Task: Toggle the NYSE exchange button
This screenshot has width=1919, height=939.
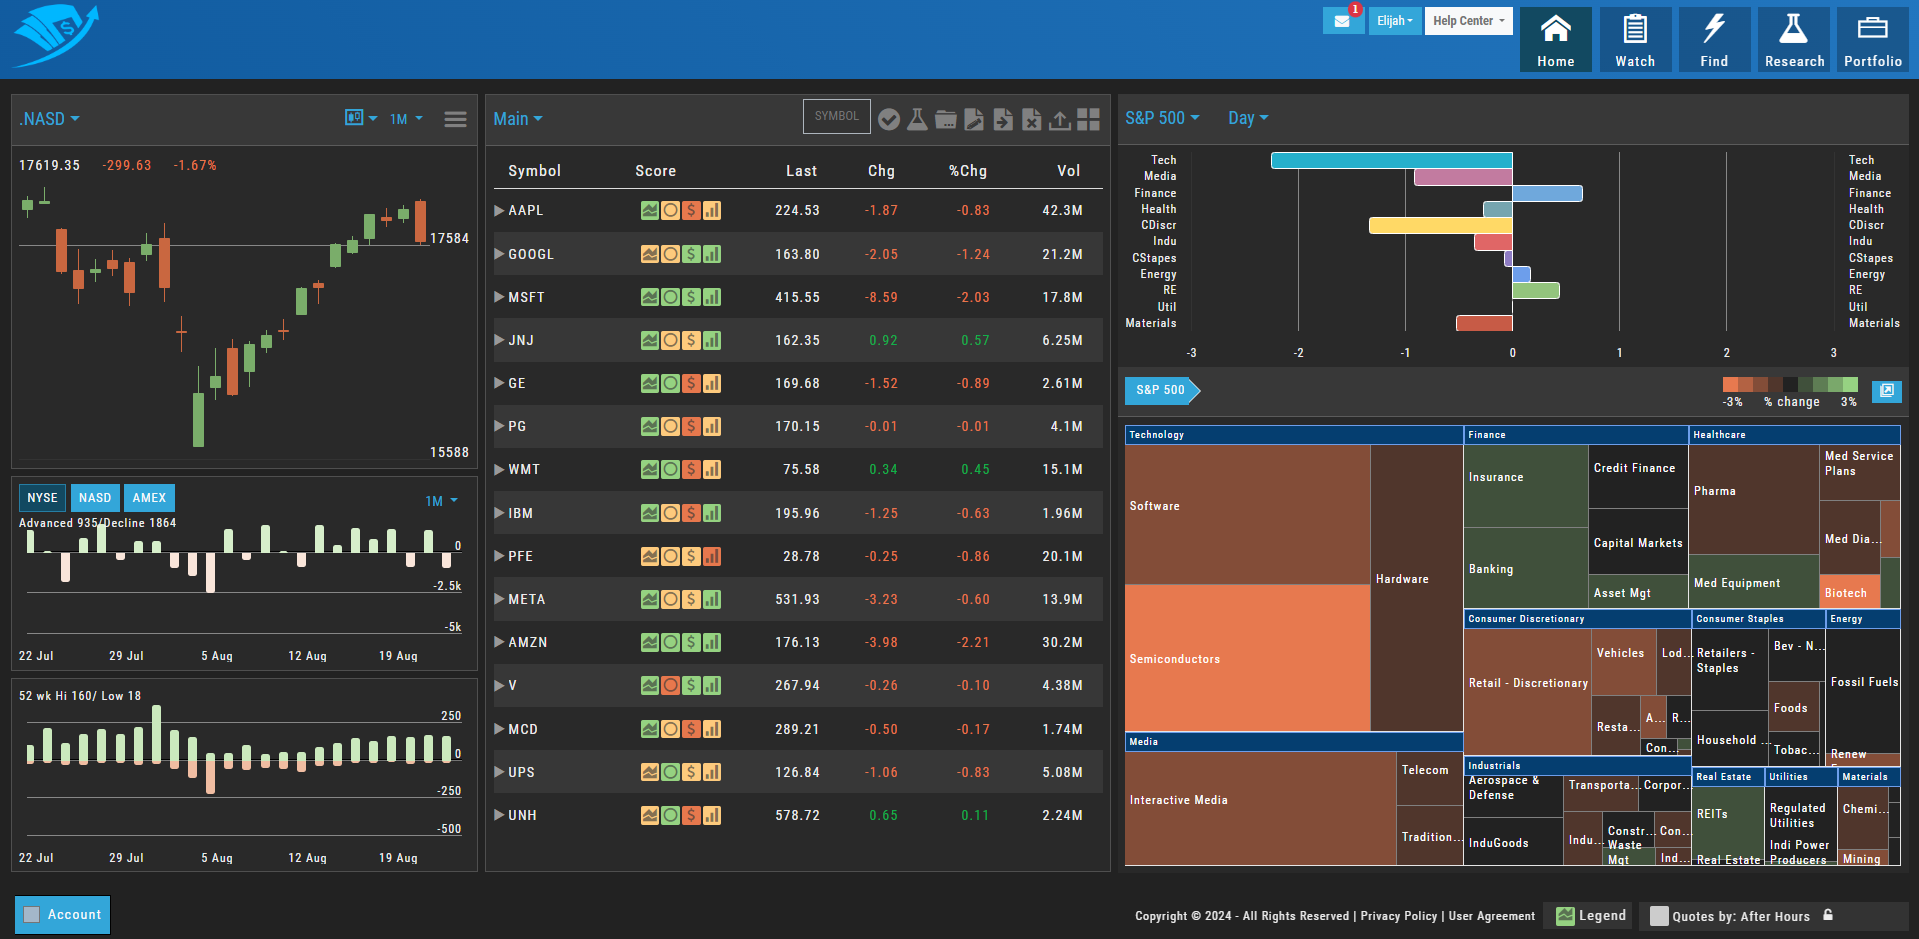Action: [x=42, y=498]
